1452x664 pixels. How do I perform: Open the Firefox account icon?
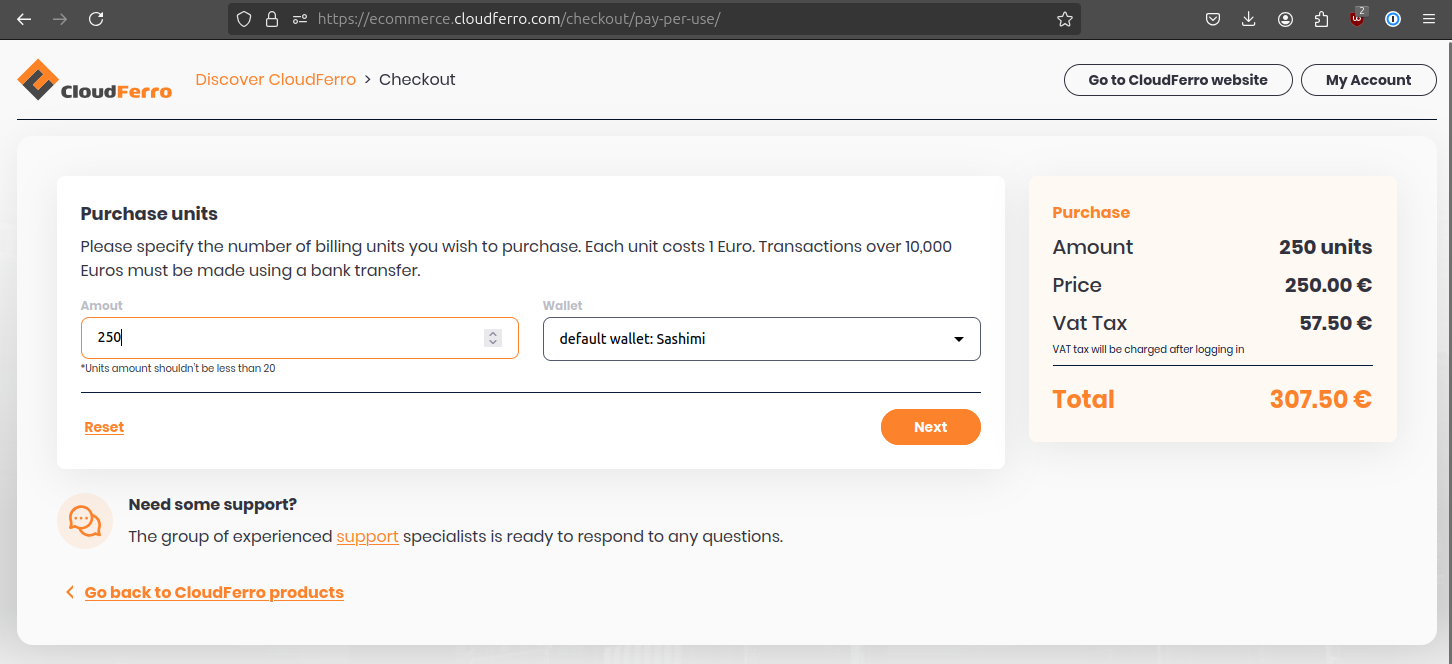pyautogui.click(x=1285, y=19)
